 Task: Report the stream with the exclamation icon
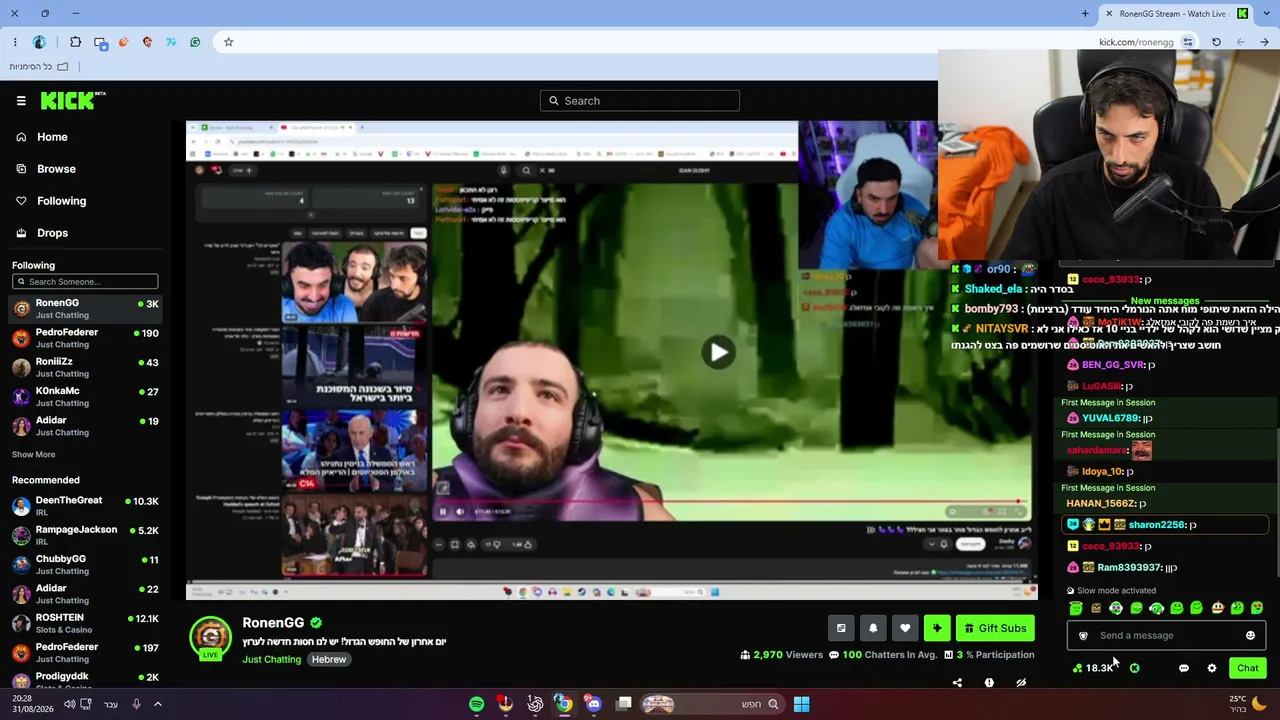coord(989,683)
